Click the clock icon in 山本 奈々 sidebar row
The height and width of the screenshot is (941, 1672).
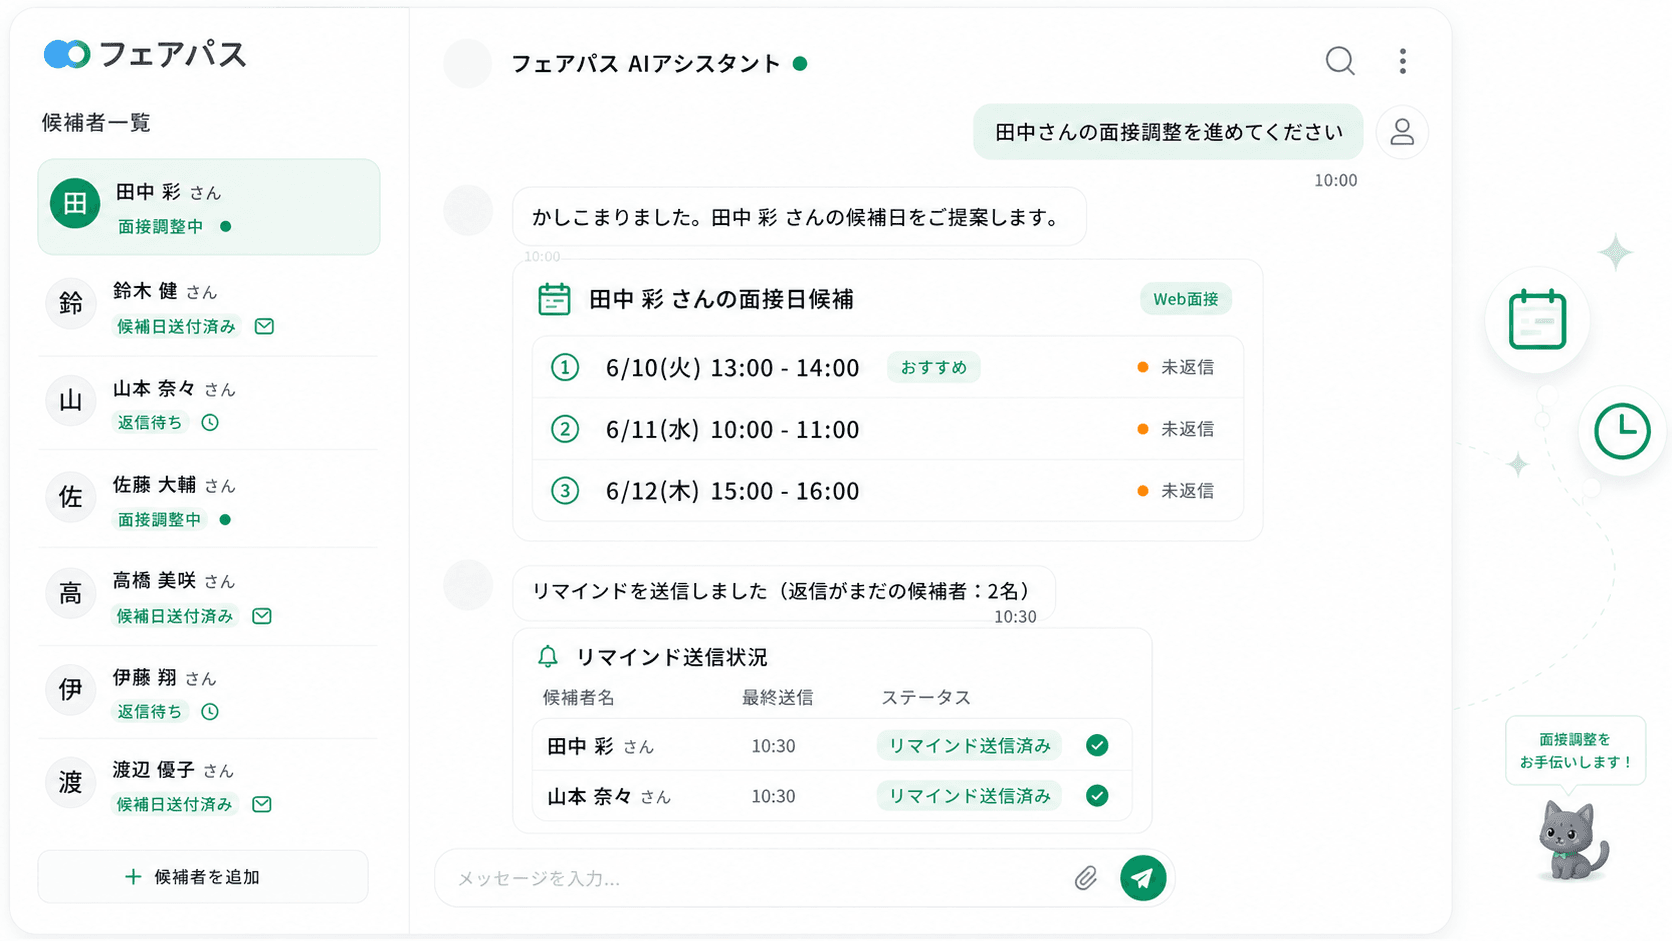(210, 422)
